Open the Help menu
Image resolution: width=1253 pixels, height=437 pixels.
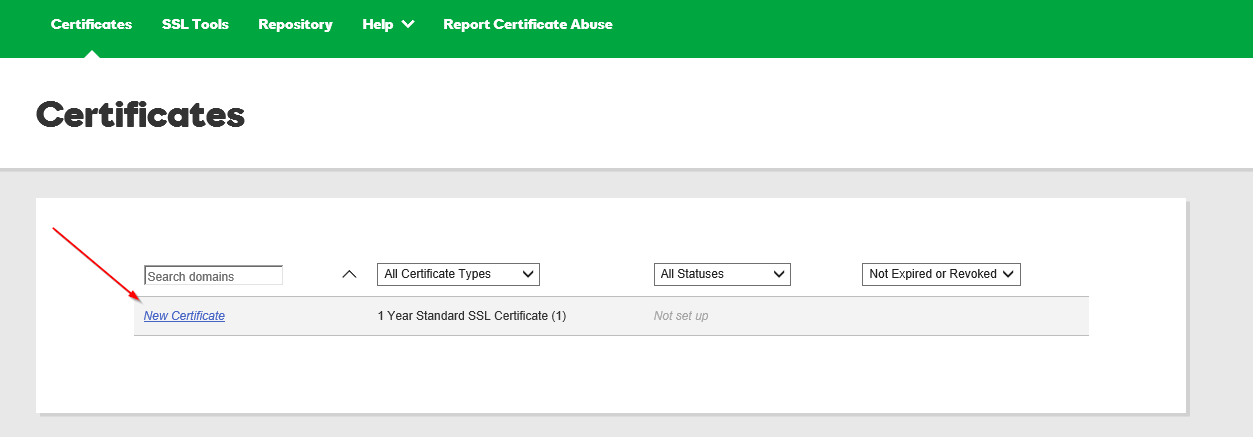click(x=378, y=24)
